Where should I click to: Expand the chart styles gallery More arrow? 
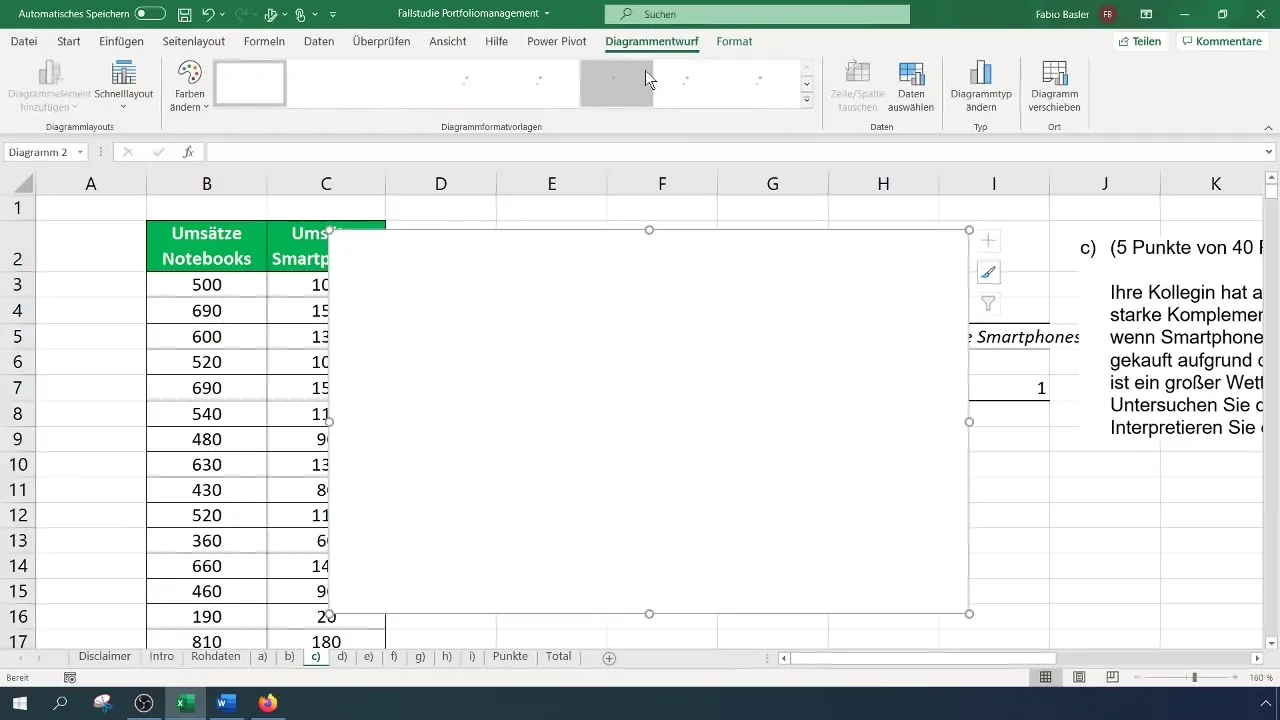pyautogui.click(x=806, y=100)
